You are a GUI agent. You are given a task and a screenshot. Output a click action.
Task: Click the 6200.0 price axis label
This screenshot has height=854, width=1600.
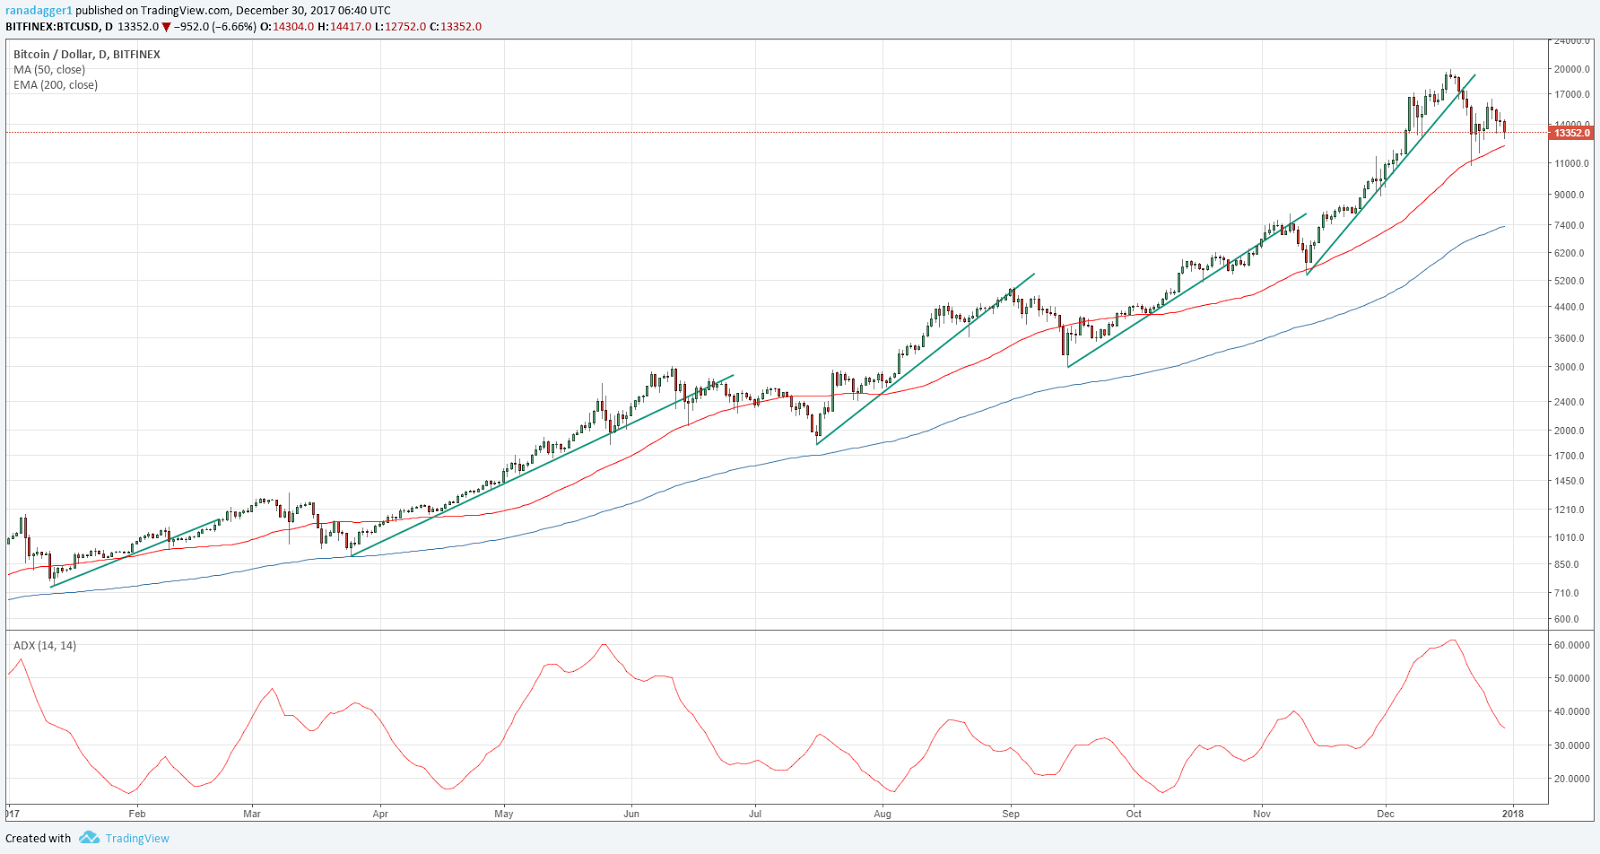coord(1571,254)
